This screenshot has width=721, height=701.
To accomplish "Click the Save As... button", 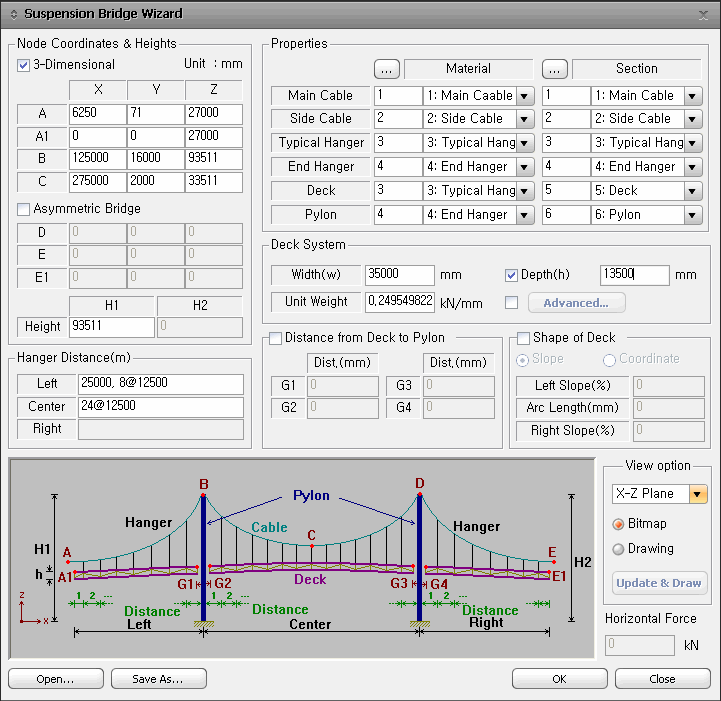I will (158, 679).
